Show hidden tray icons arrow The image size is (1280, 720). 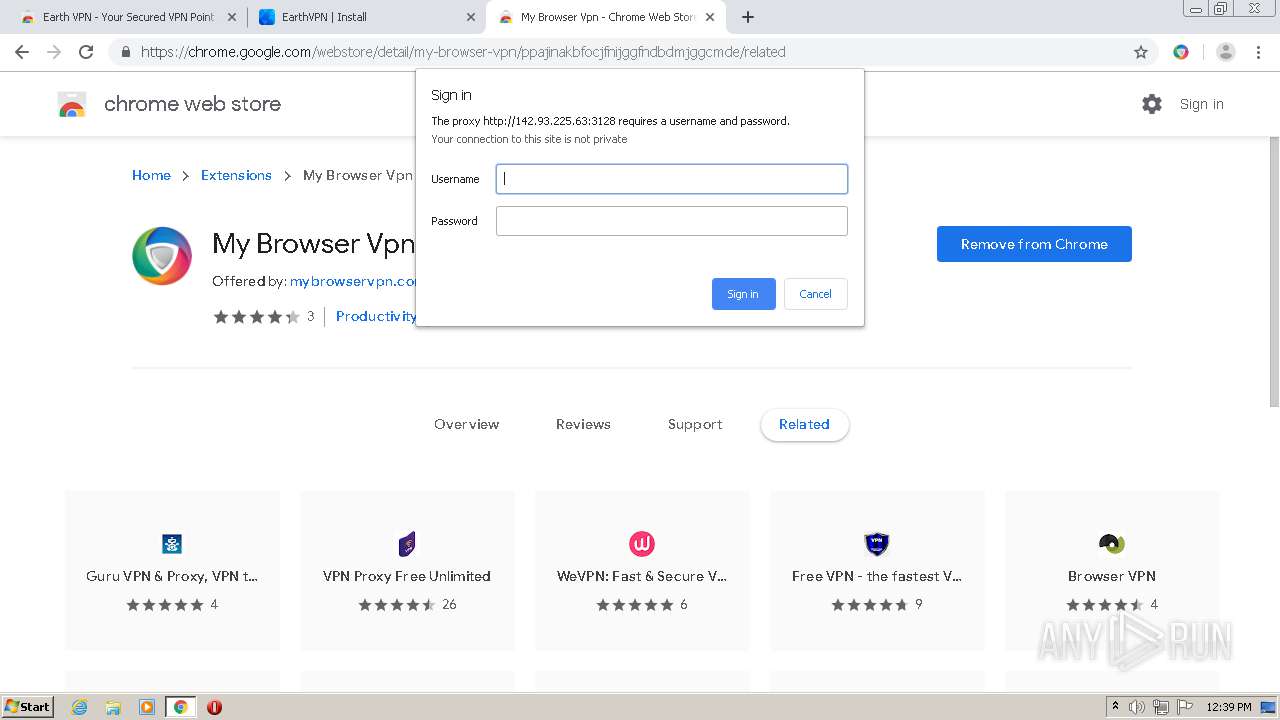(x=1115, y=707)
